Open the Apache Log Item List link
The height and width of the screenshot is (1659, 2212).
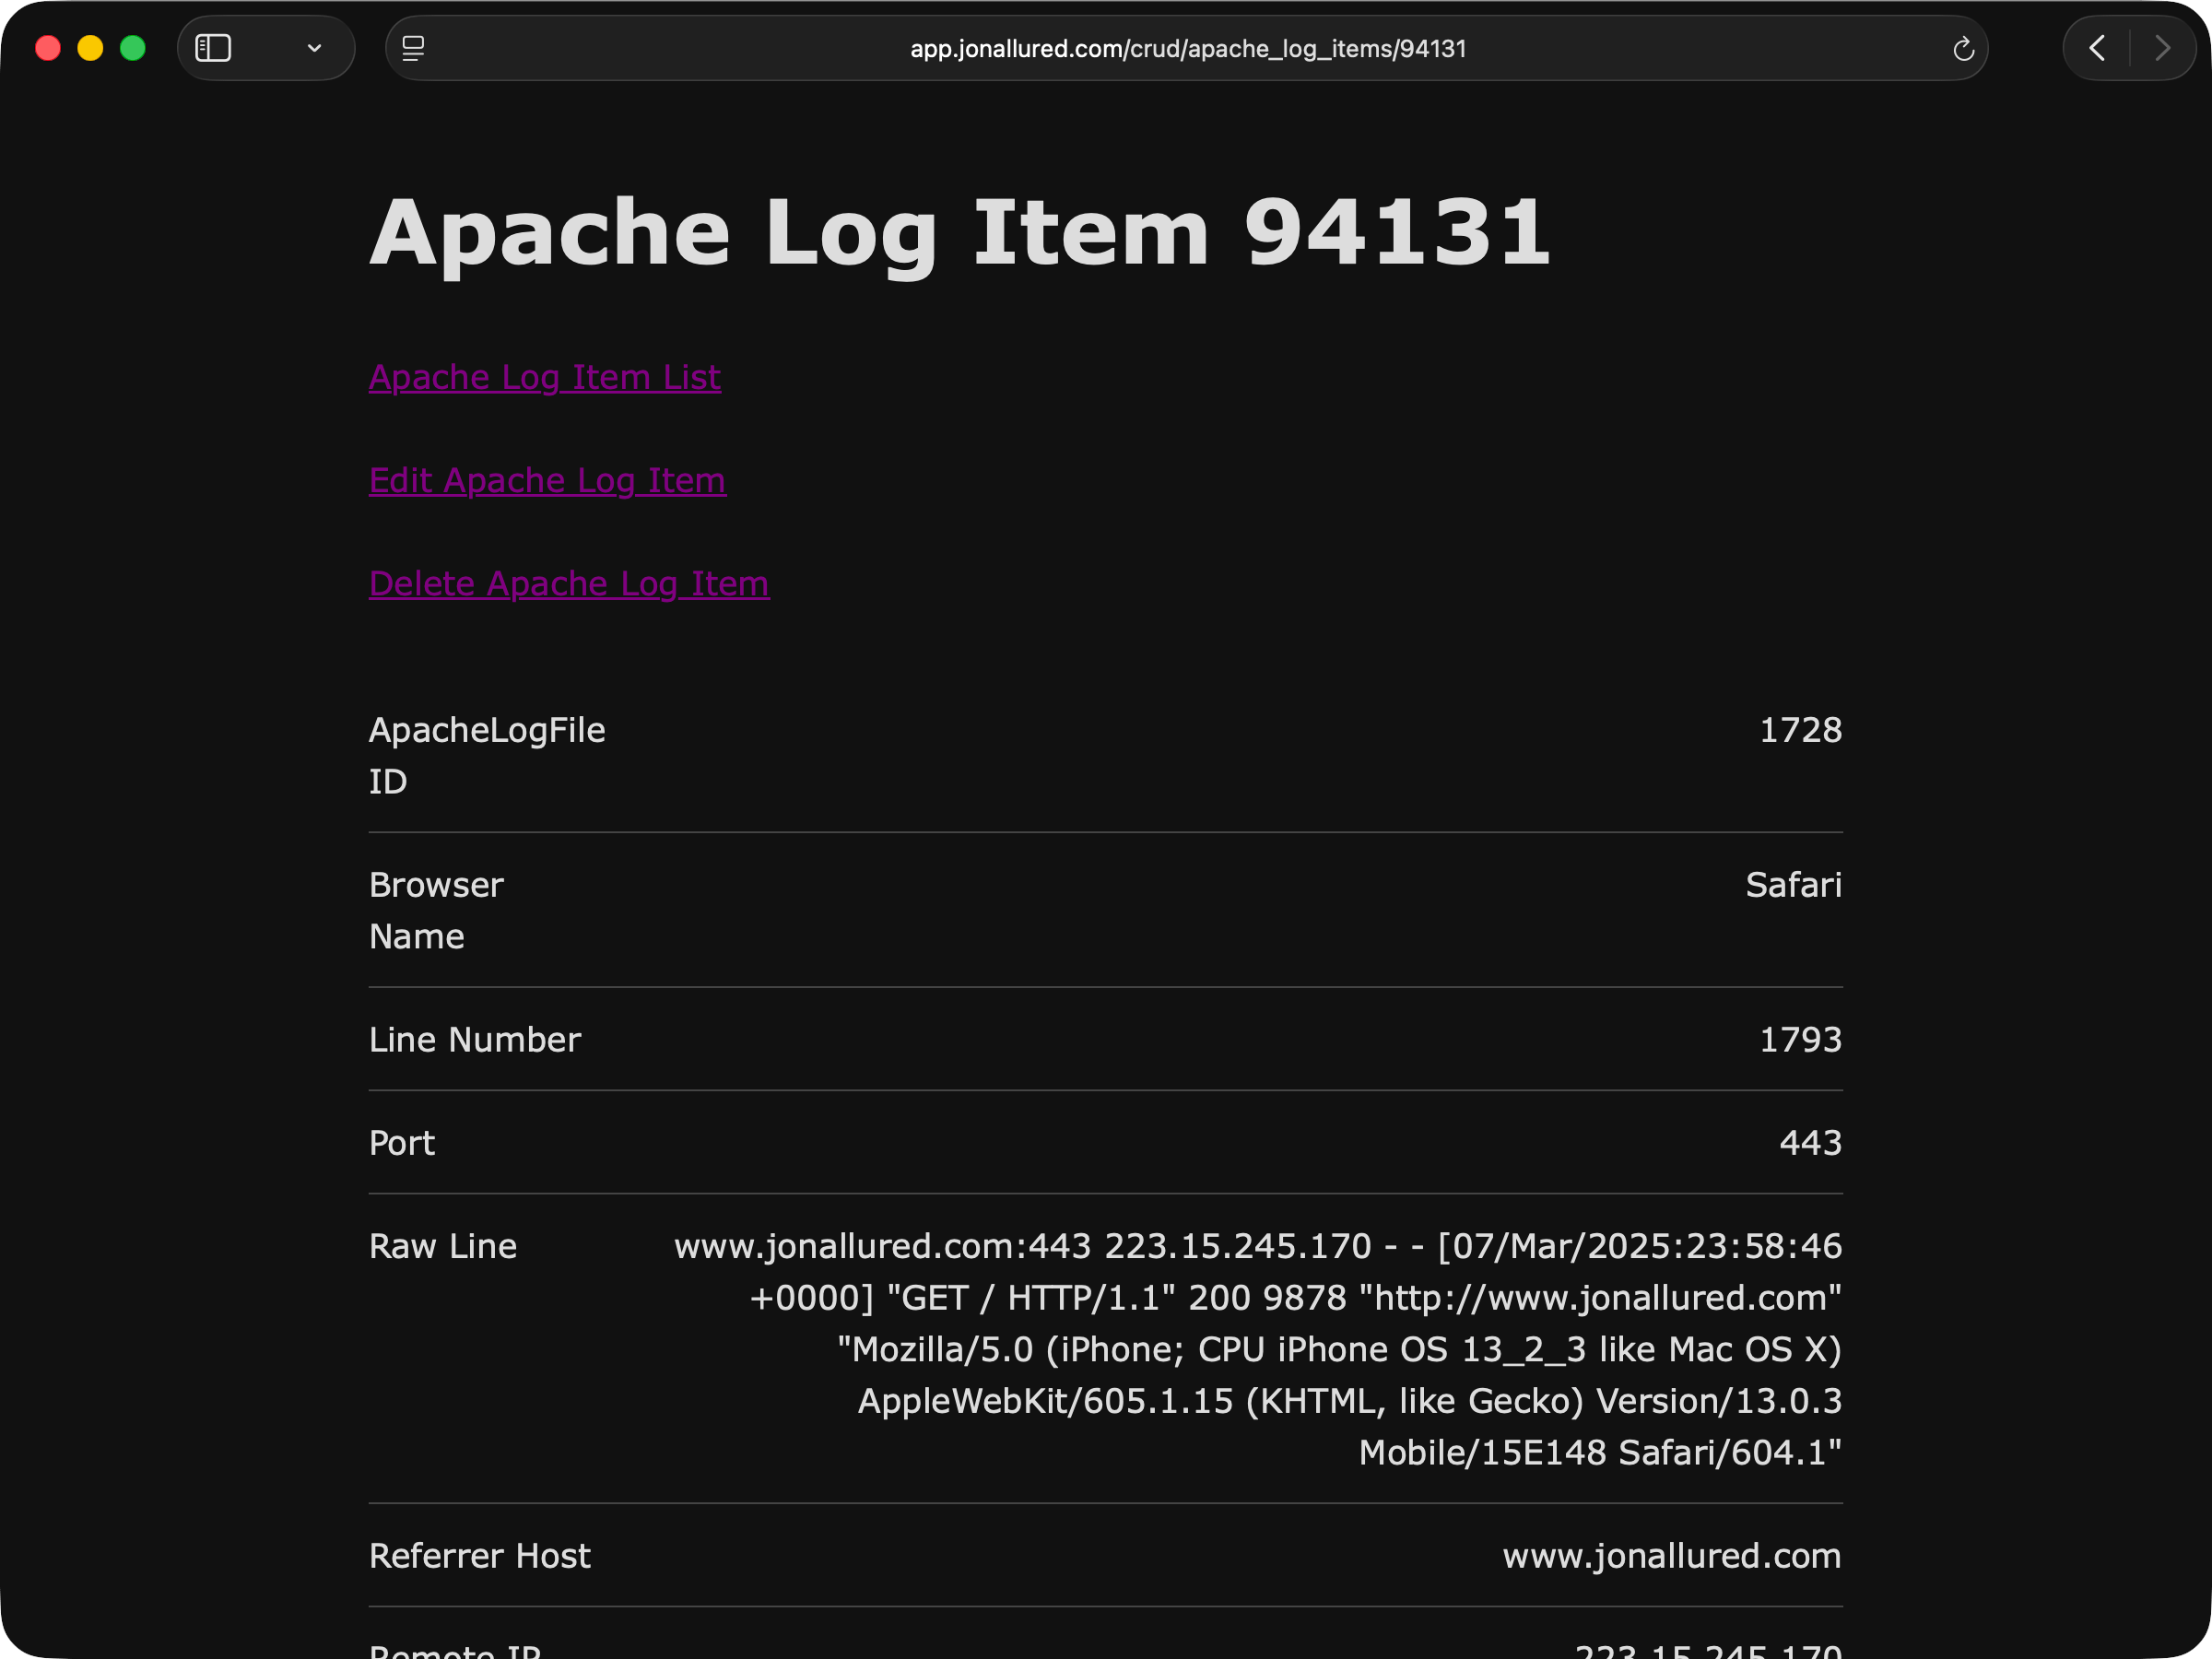(544, 378)
